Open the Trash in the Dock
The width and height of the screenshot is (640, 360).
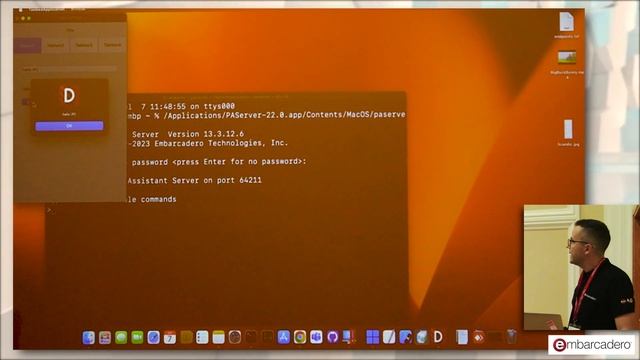511,337
